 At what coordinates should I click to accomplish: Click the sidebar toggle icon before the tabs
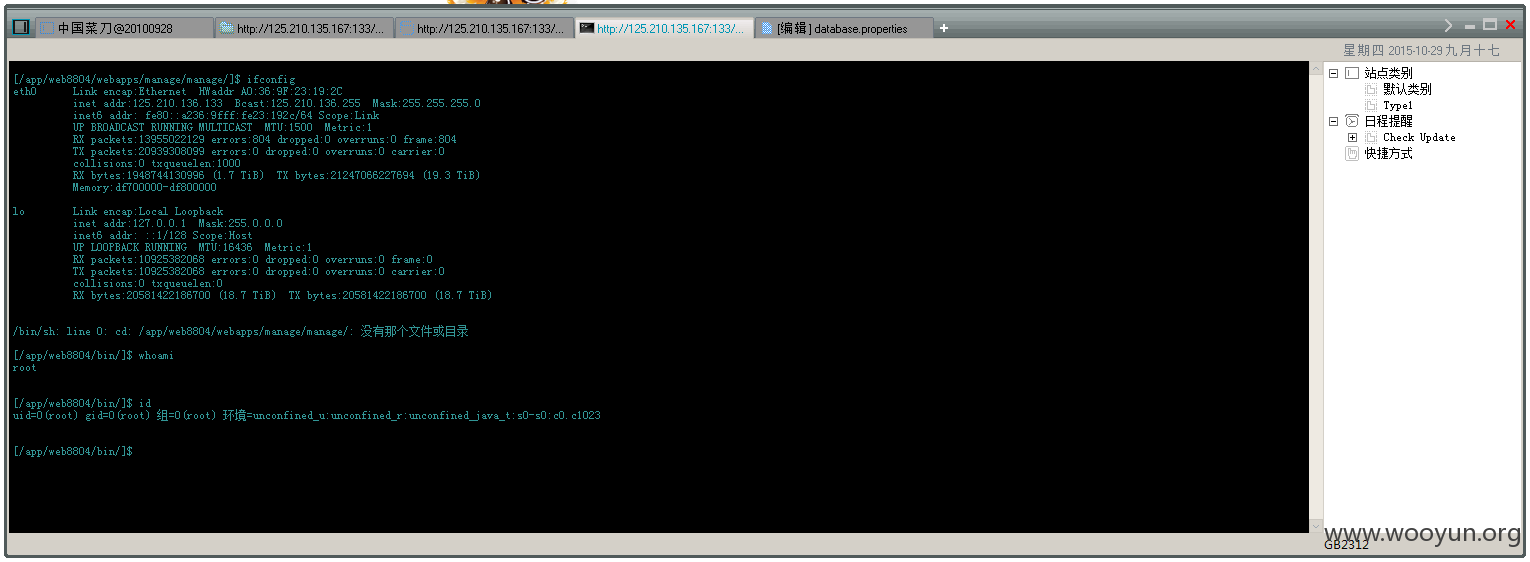click(21, 27)
